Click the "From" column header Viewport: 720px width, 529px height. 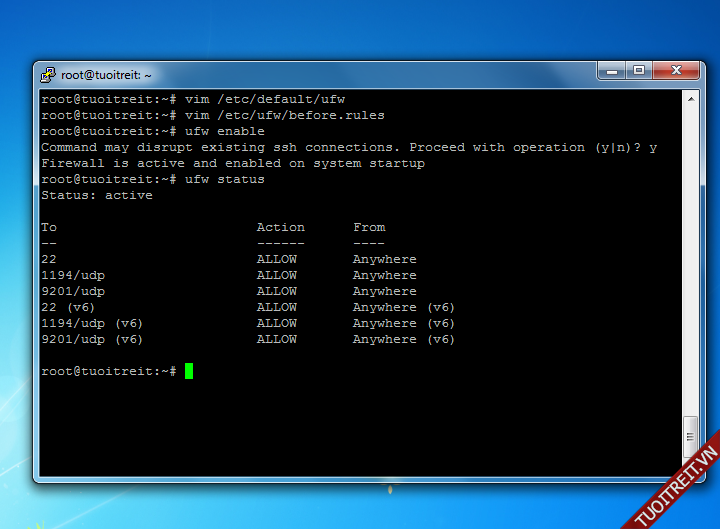tap(369, 227)
